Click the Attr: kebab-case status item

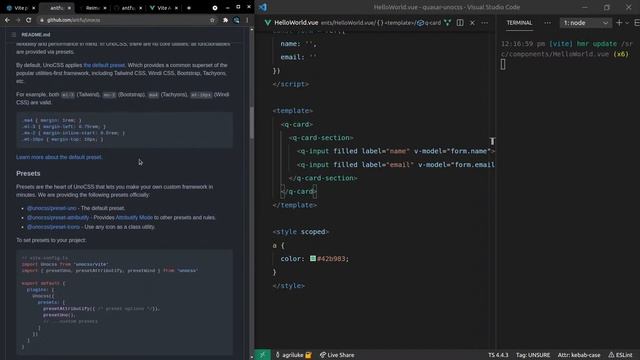pos(579,355)
